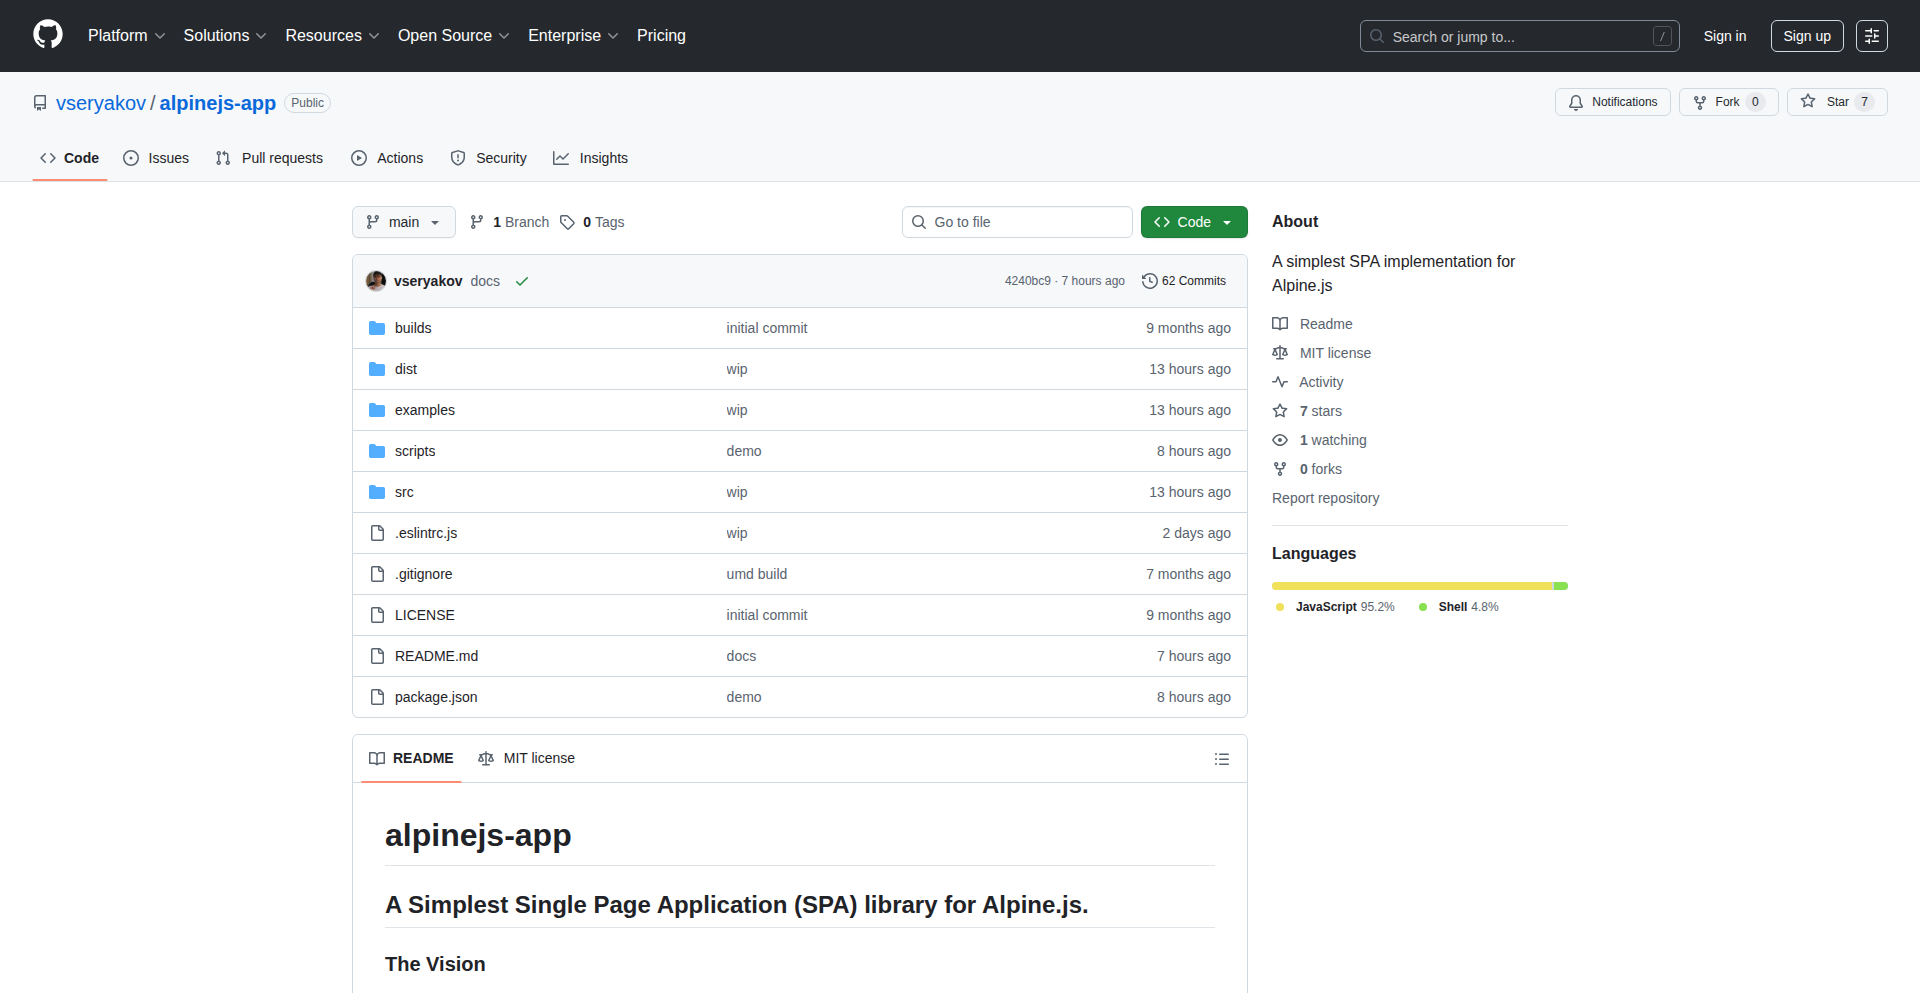Open the examples folder

click(424, 410)
